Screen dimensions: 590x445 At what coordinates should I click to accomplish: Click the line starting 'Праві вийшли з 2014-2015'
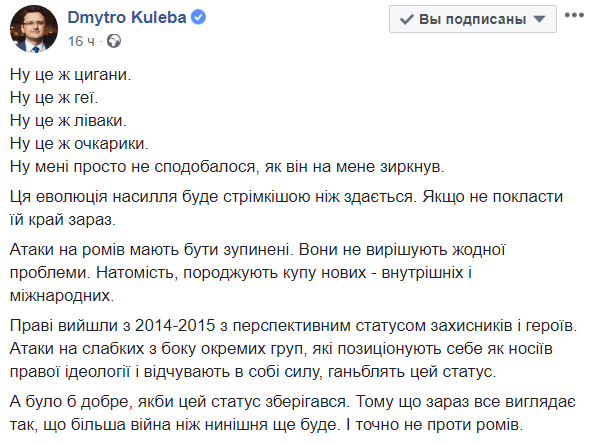click(293, 325)
